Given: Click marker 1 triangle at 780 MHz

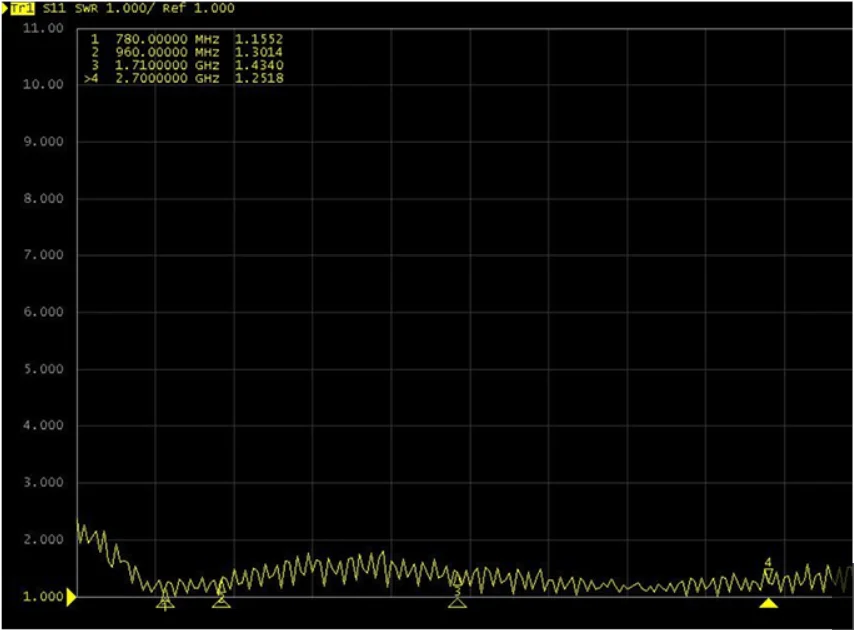Looking at the screenshot, I should [x=165, y=602].
